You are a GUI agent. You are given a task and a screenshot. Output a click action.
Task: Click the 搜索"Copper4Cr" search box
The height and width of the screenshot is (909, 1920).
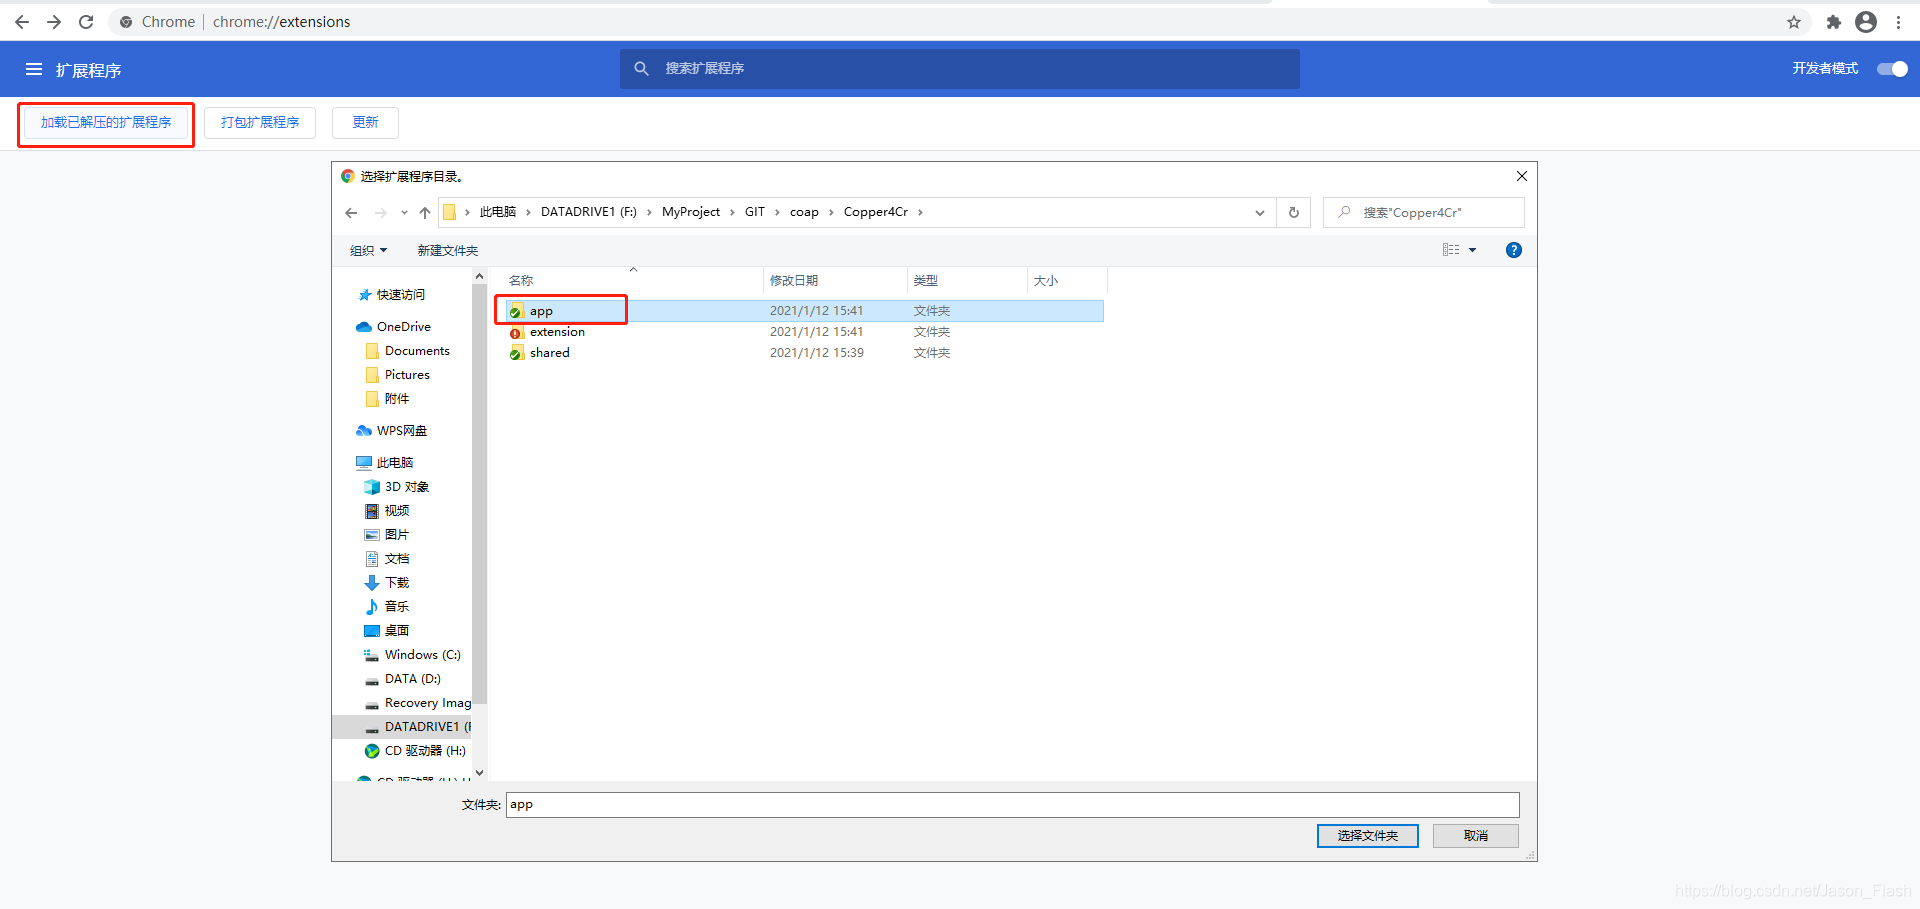(x=1424, y=212)
